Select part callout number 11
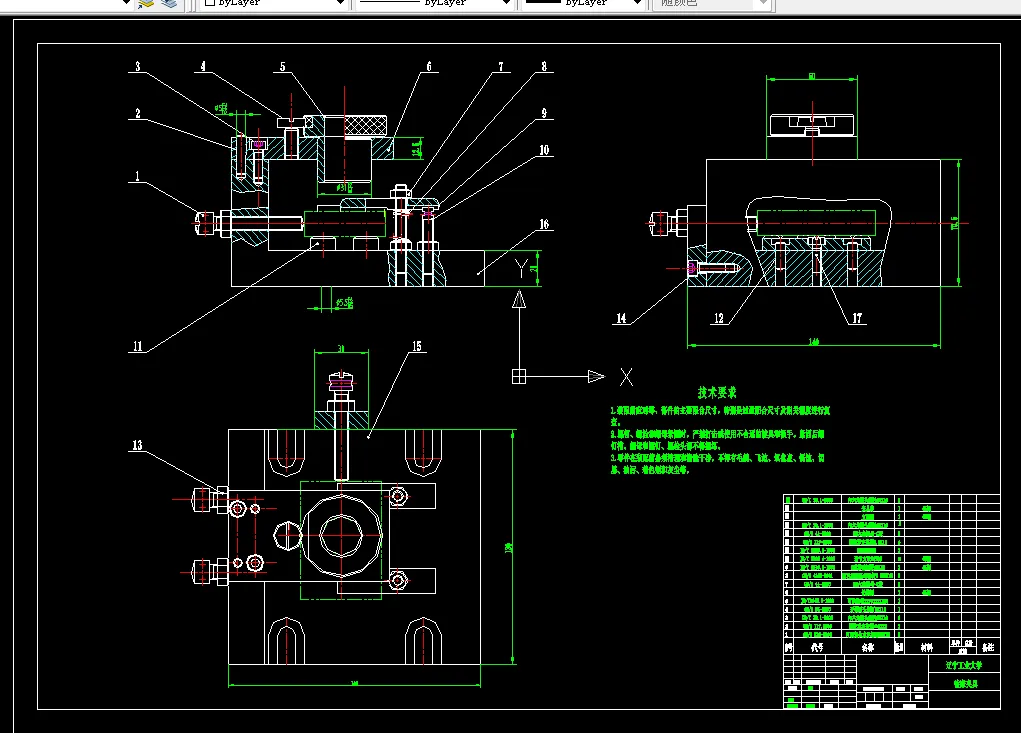1021x733 pixels. pos(137,347)
